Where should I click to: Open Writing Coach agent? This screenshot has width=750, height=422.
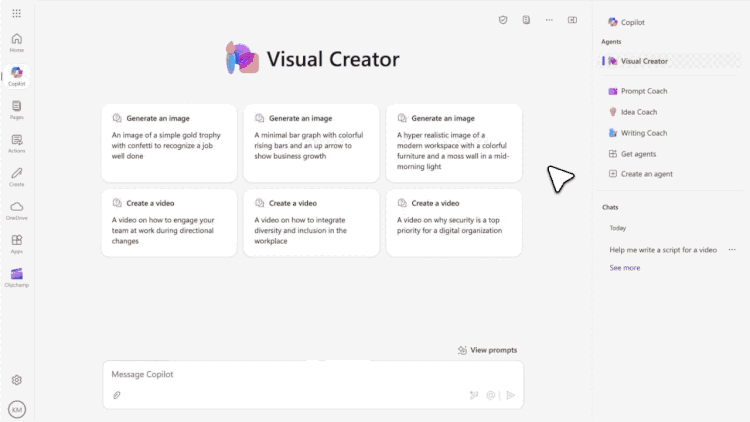click(x=638, y=133)
